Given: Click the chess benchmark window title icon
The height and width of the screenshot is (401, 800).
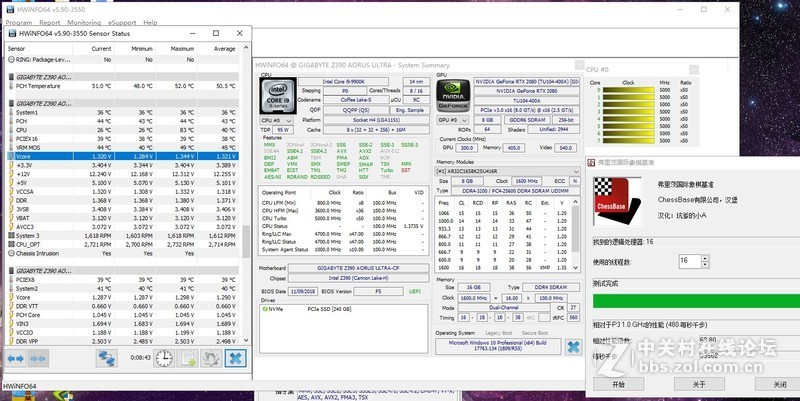Looking at the screenshot, I should pos(591,162).
